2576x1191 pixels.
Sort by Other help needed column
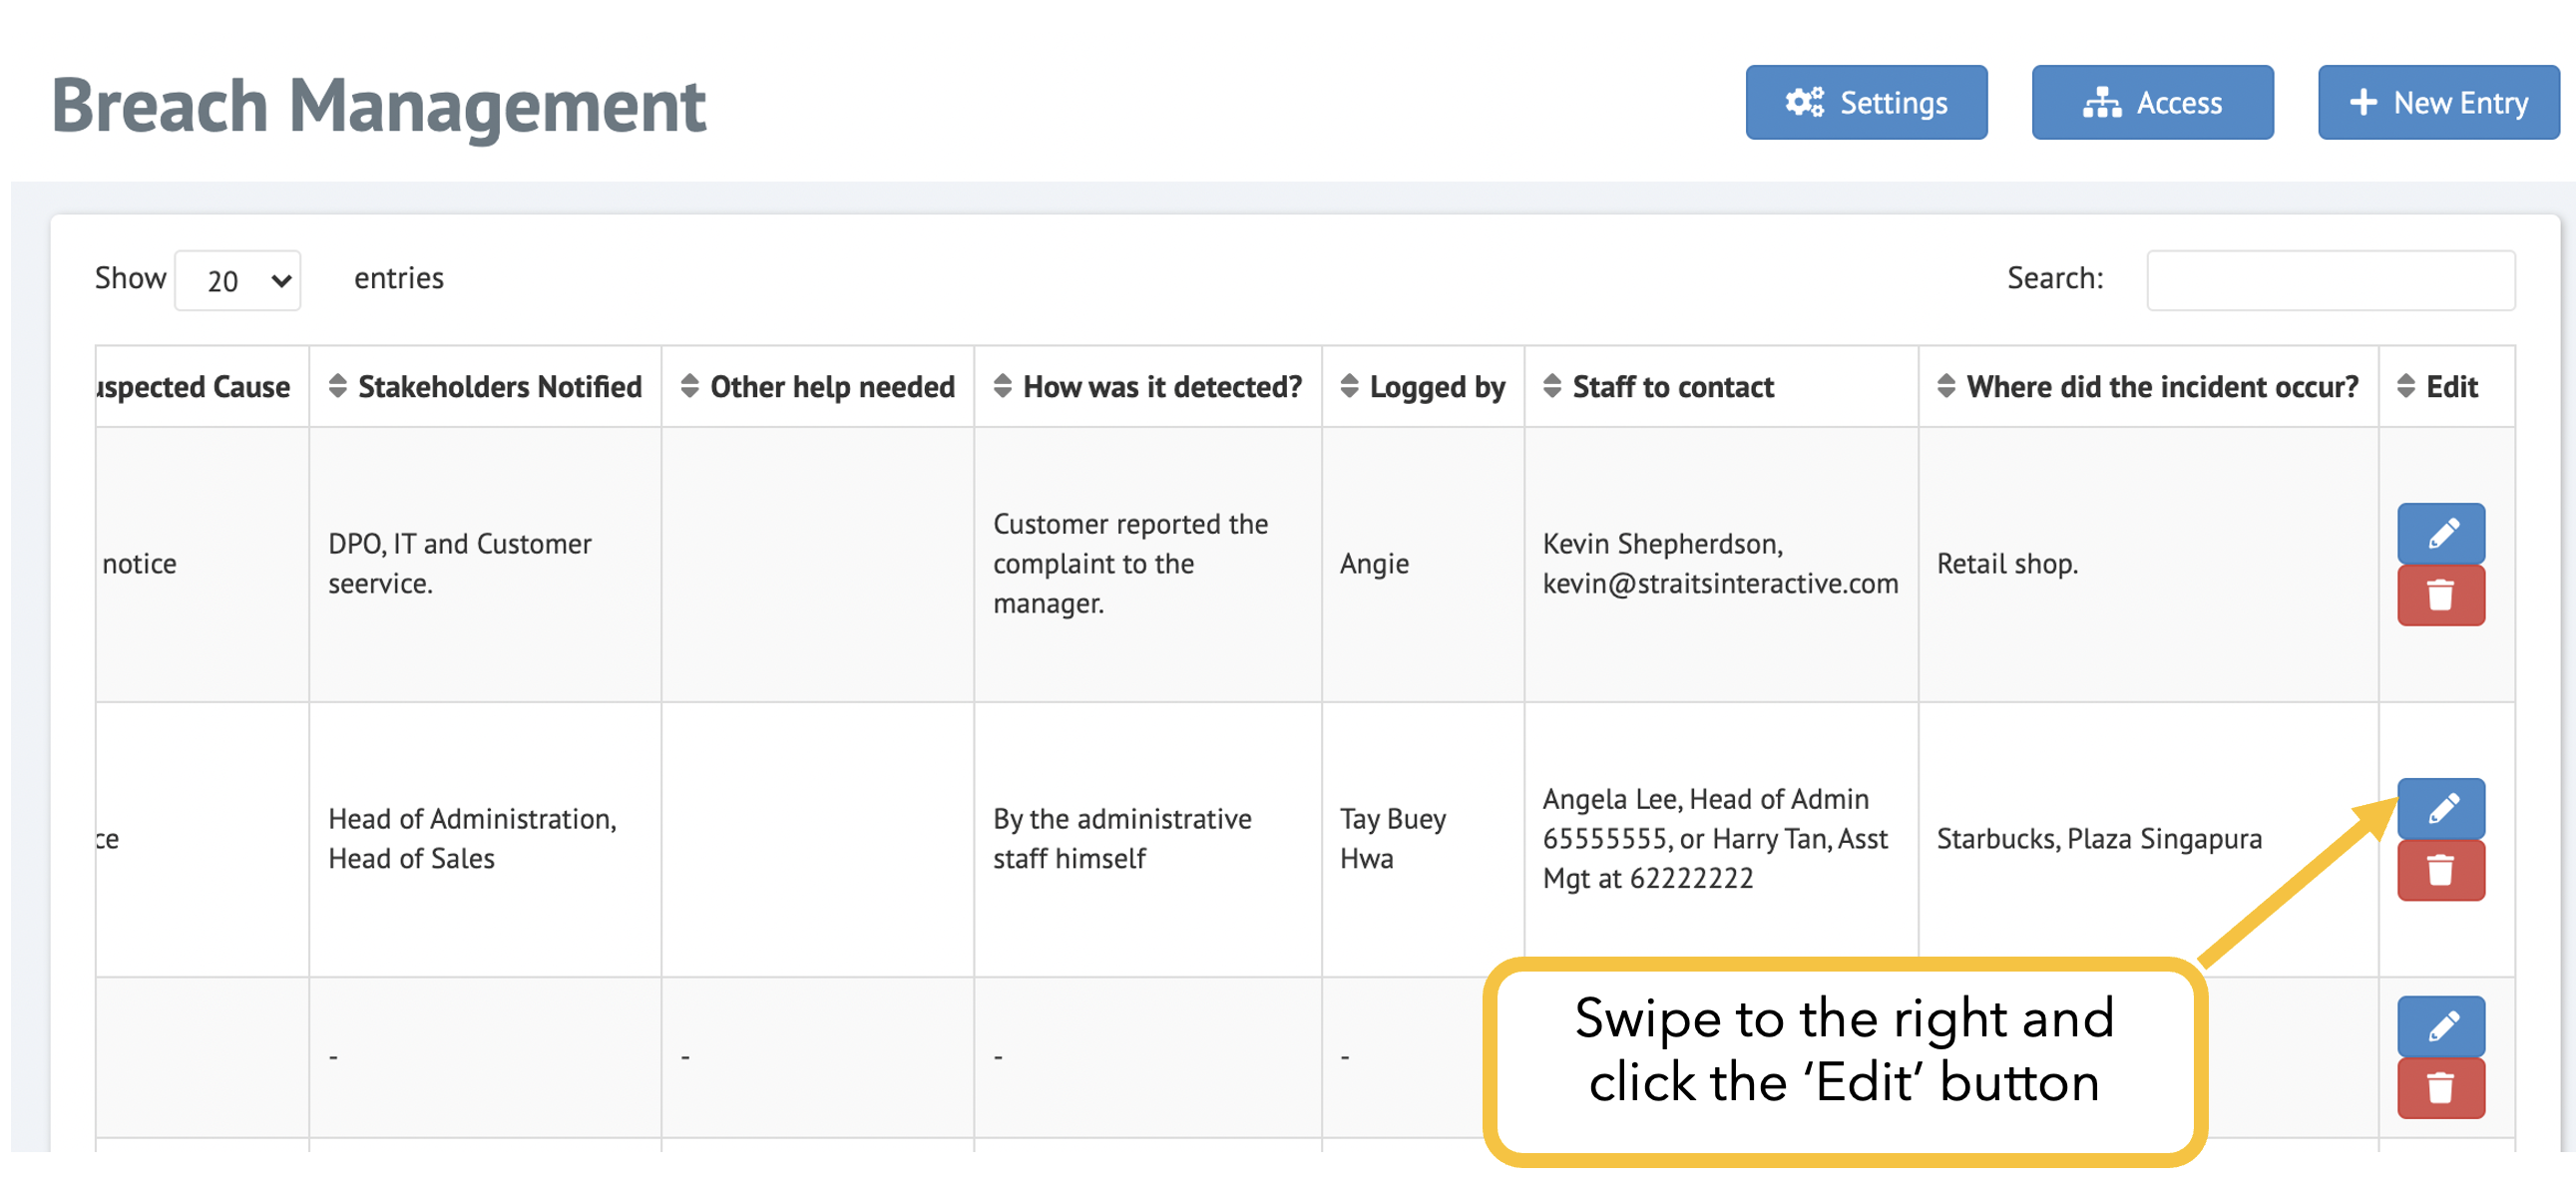coord(817,387)
